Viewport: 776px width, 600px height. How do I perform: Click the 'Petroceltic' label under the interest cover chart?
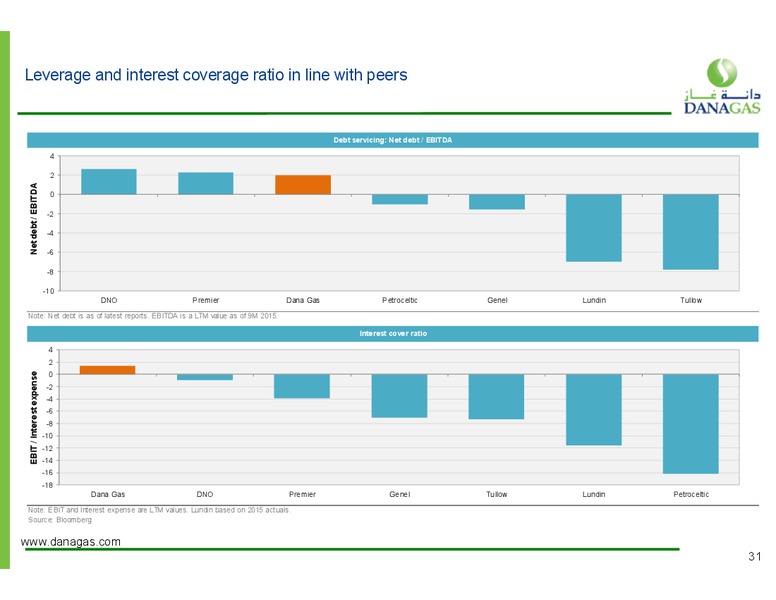[x=691, y=494]
